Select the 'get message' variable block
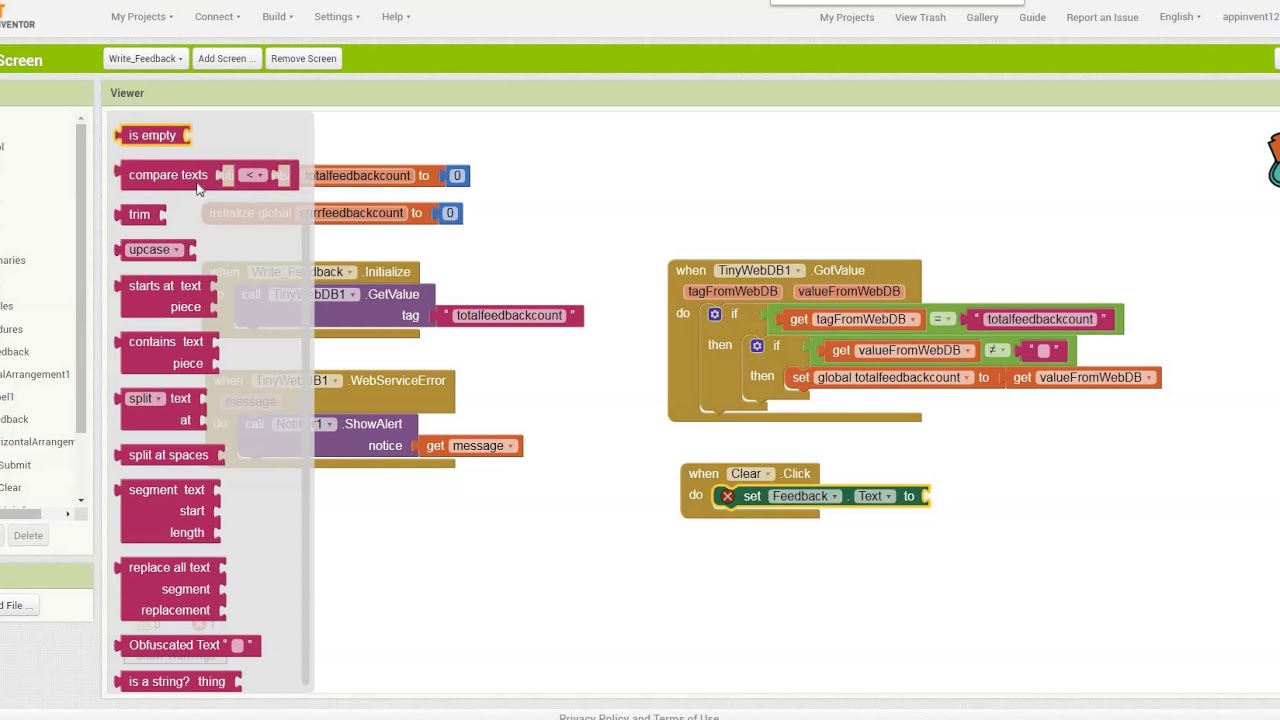 (x=470, y=446)
